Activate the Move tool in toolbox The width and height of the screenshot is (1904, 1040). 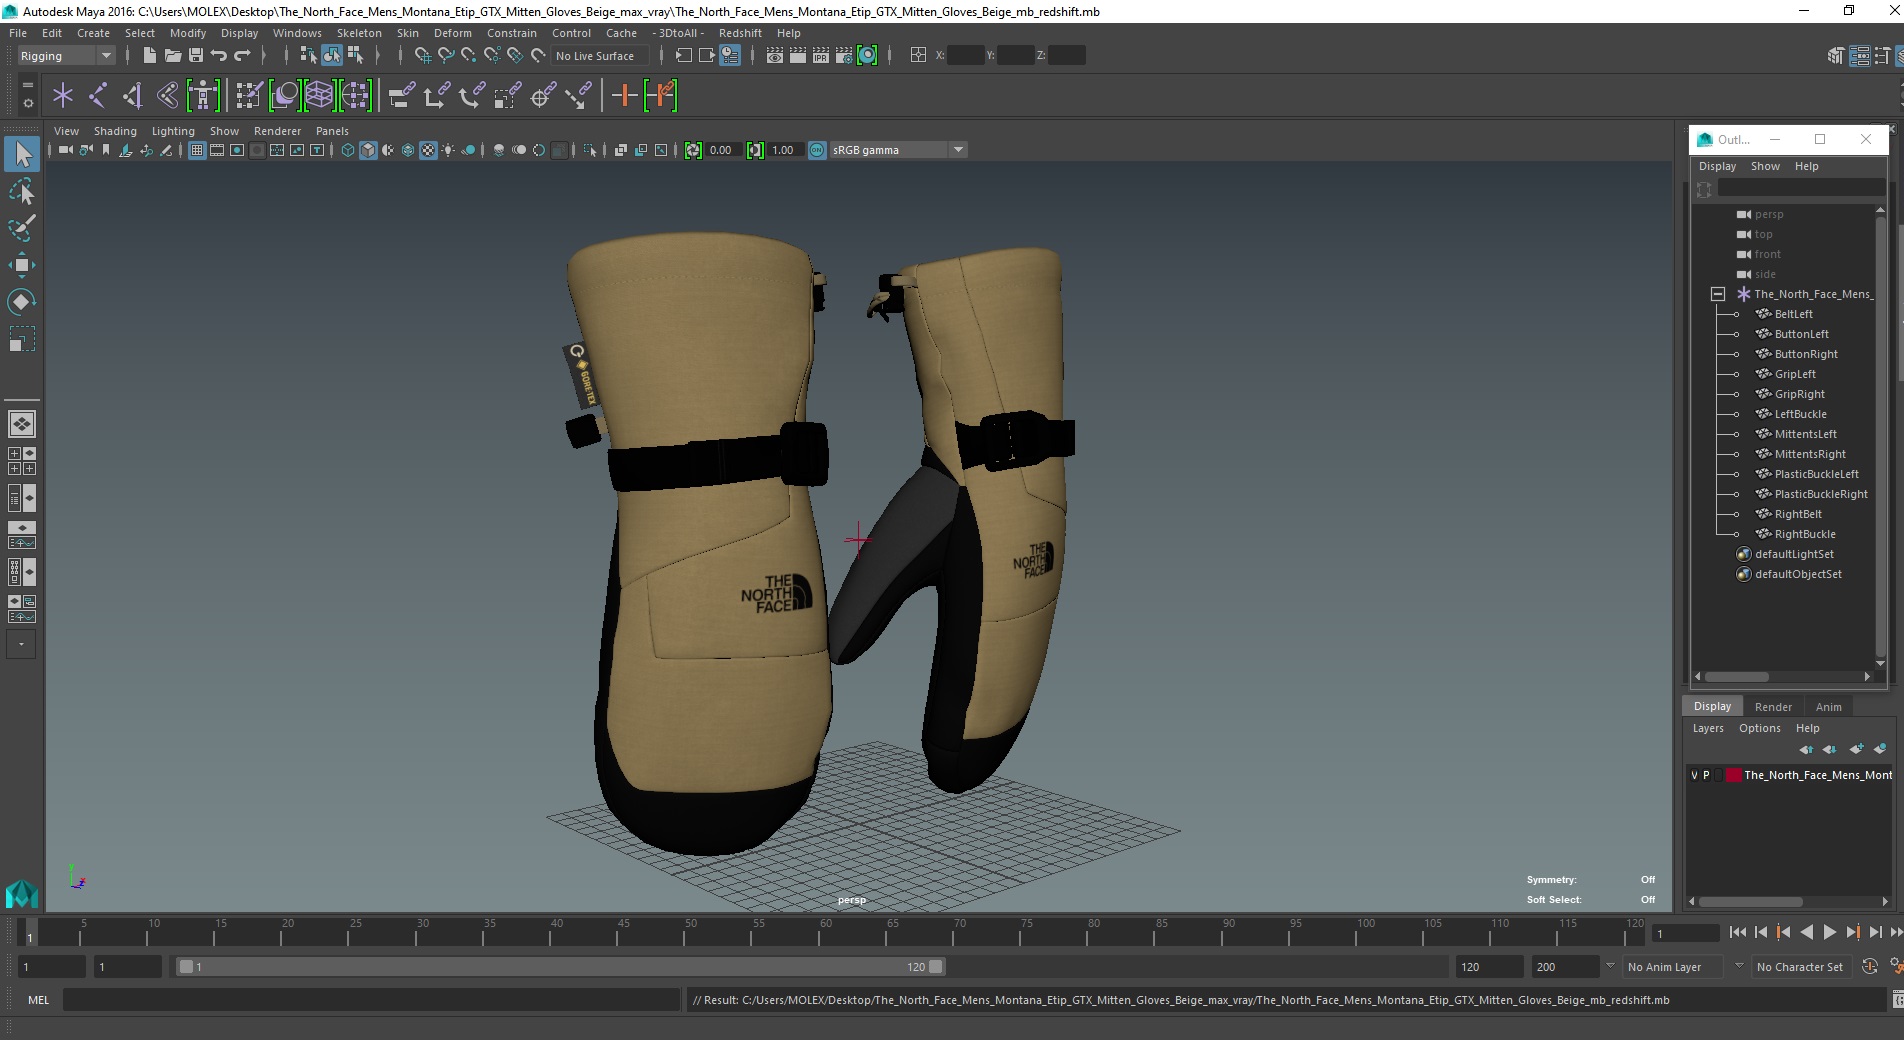point(22,265)
